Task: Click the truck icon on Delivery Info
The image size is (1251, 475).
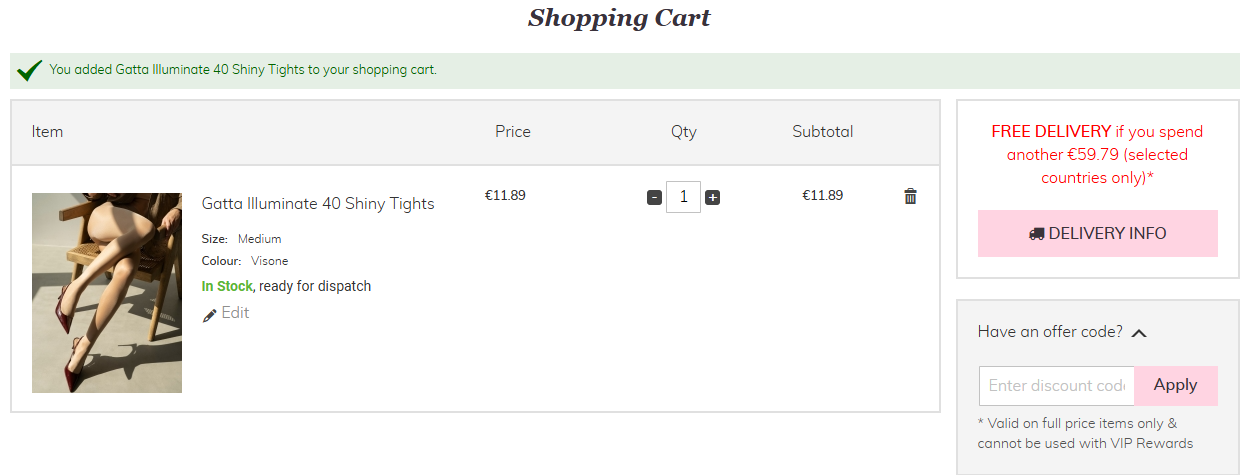Action: [x=1036, y=234]
